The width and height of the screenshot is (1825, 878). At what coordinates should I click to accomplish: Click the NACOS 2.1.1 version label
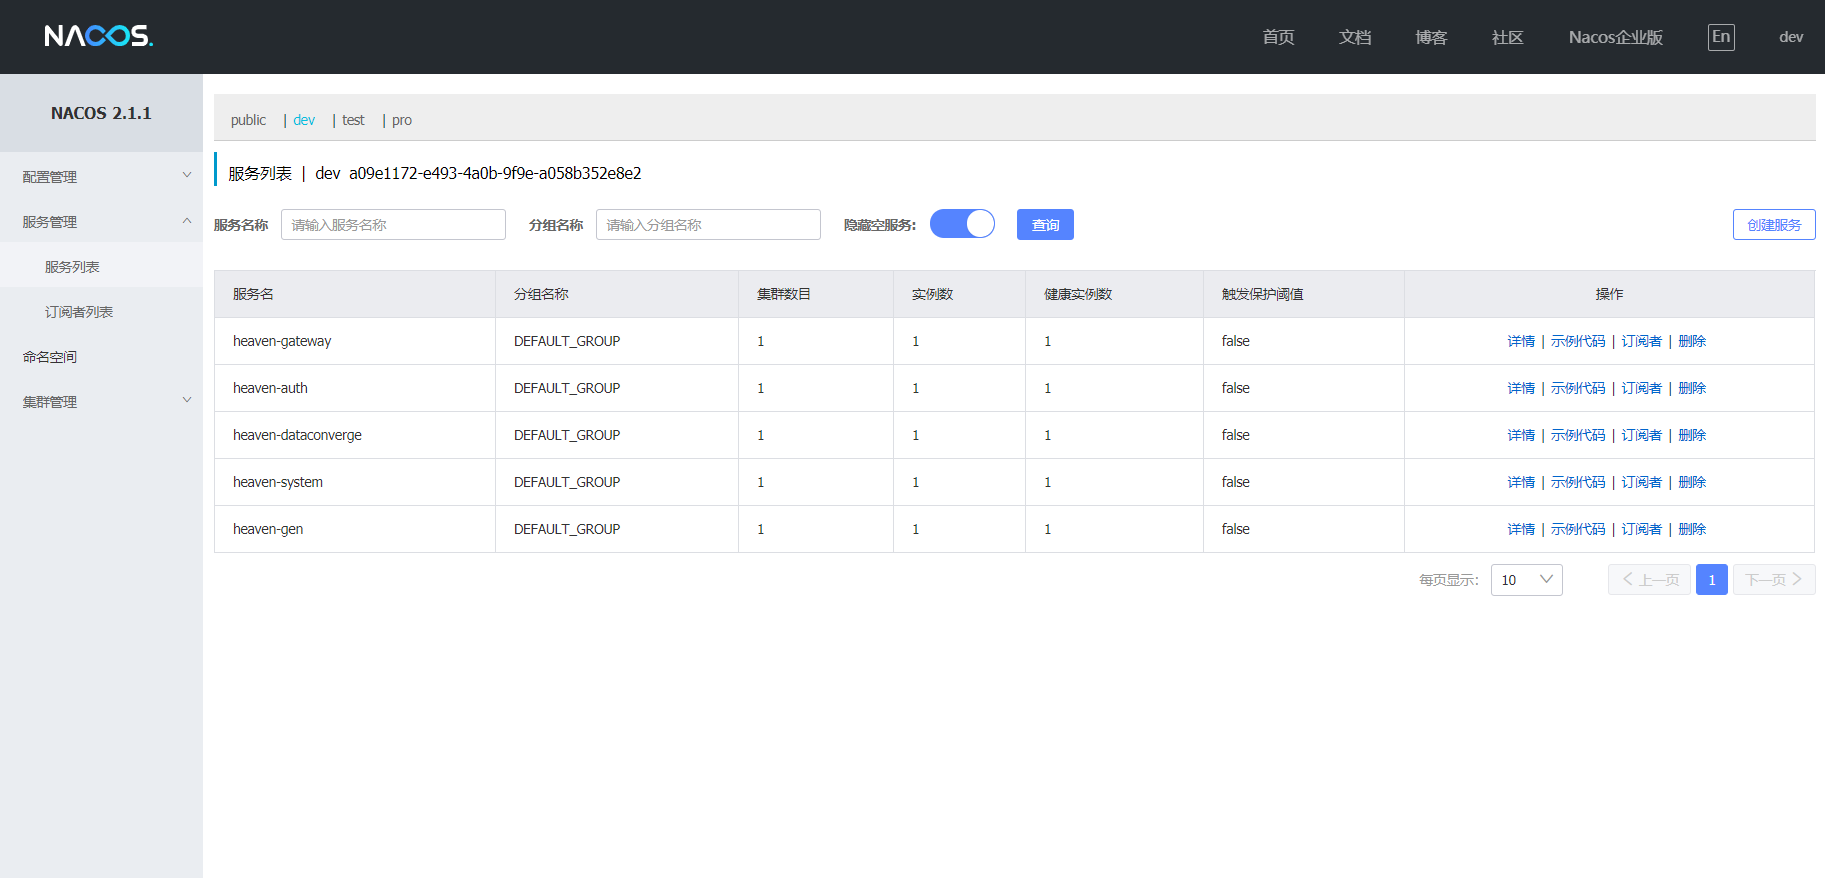101,113
